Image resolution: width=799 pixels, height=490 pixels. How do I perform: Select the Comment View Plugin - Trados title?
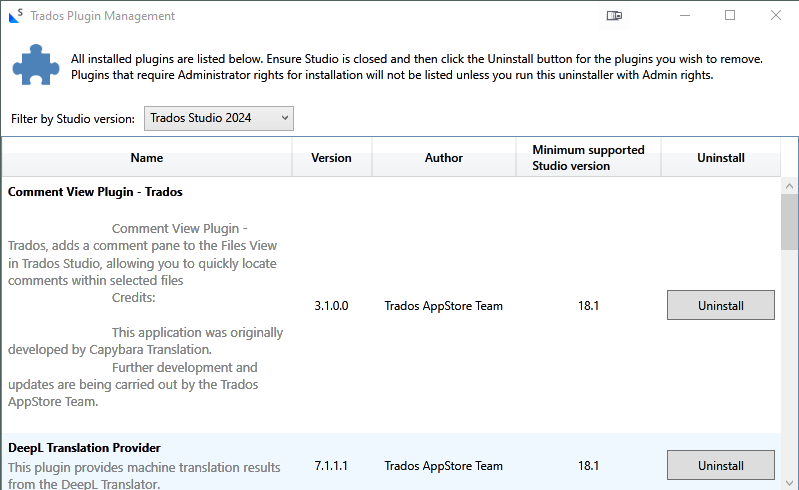(x=95, y=192)
